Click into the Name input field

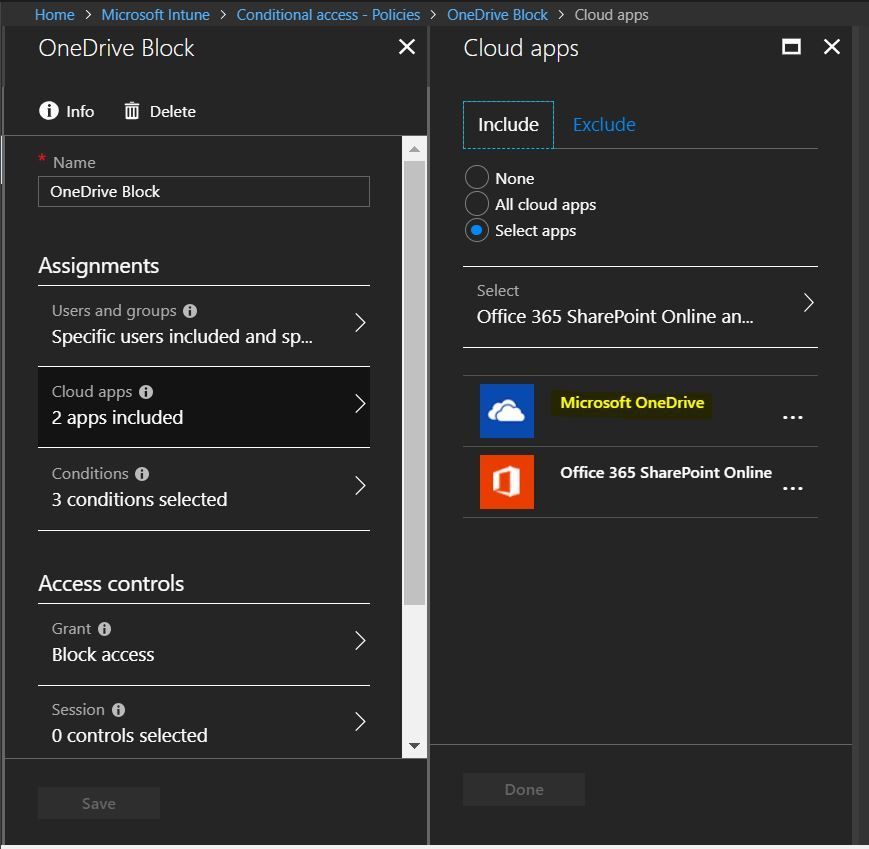pos(203,191)
